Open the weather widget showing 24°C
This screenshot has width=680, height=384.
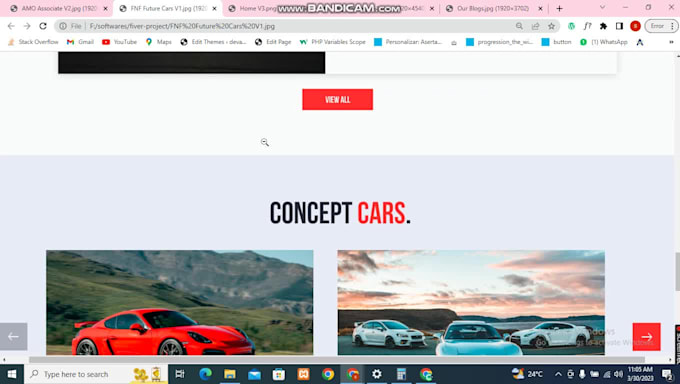(527, 374)
